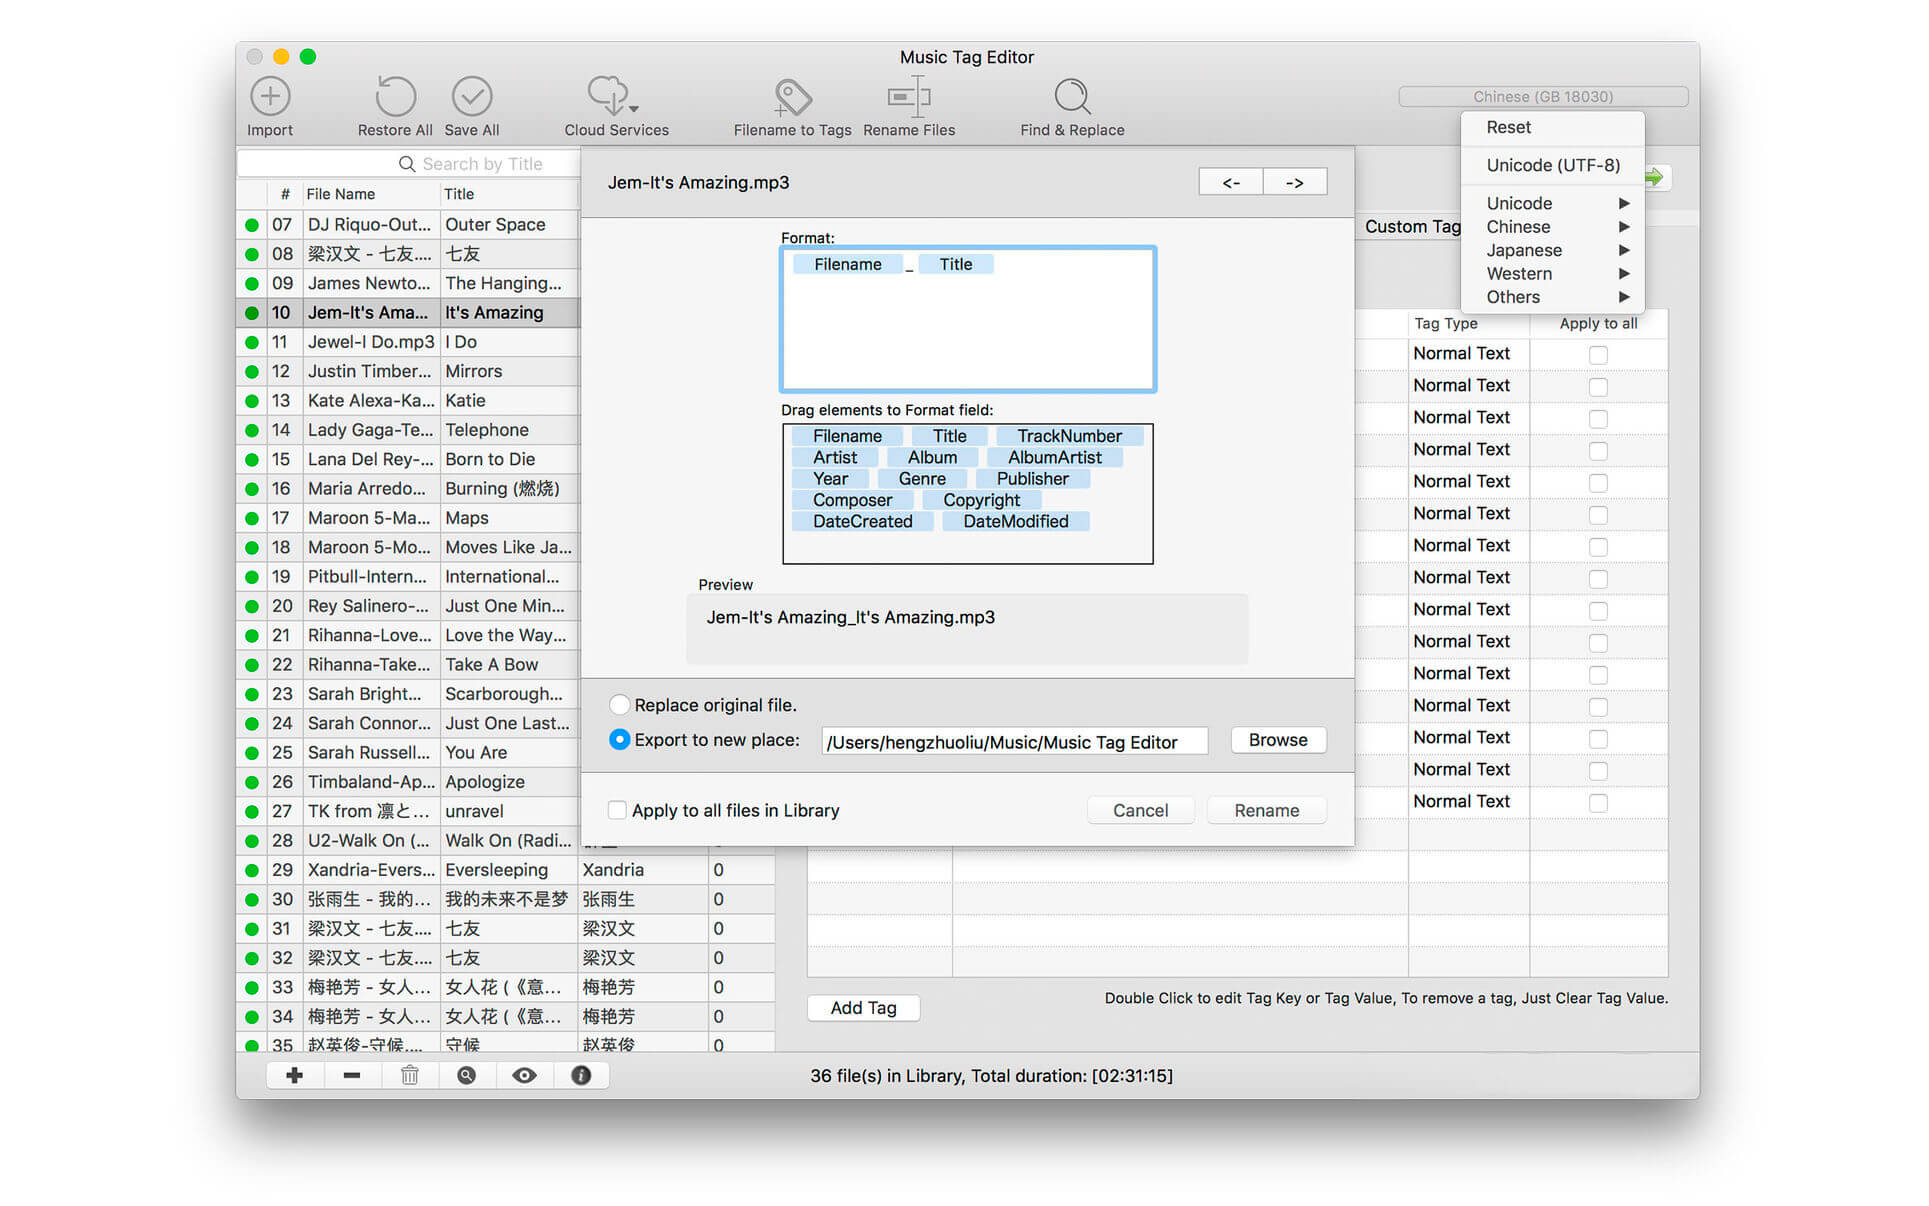The height and width of the screenshot is (1206, 1929).
Task: Select the Replace original file option
Action: 620,705
